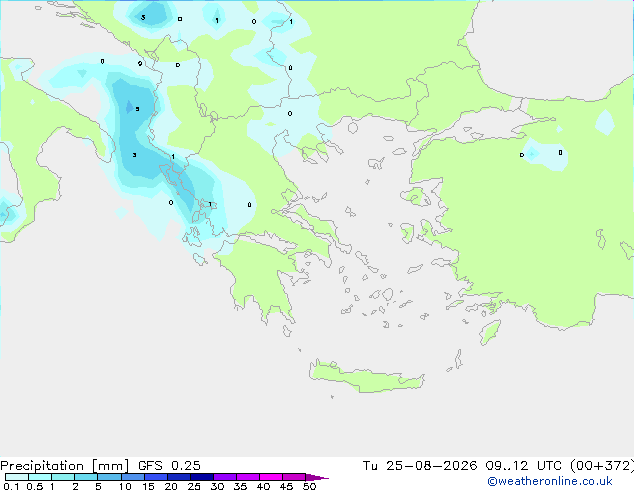
Task: Click the 25–30 mm legend swatch
Action: pyautogui.click(x=201, y=477)
